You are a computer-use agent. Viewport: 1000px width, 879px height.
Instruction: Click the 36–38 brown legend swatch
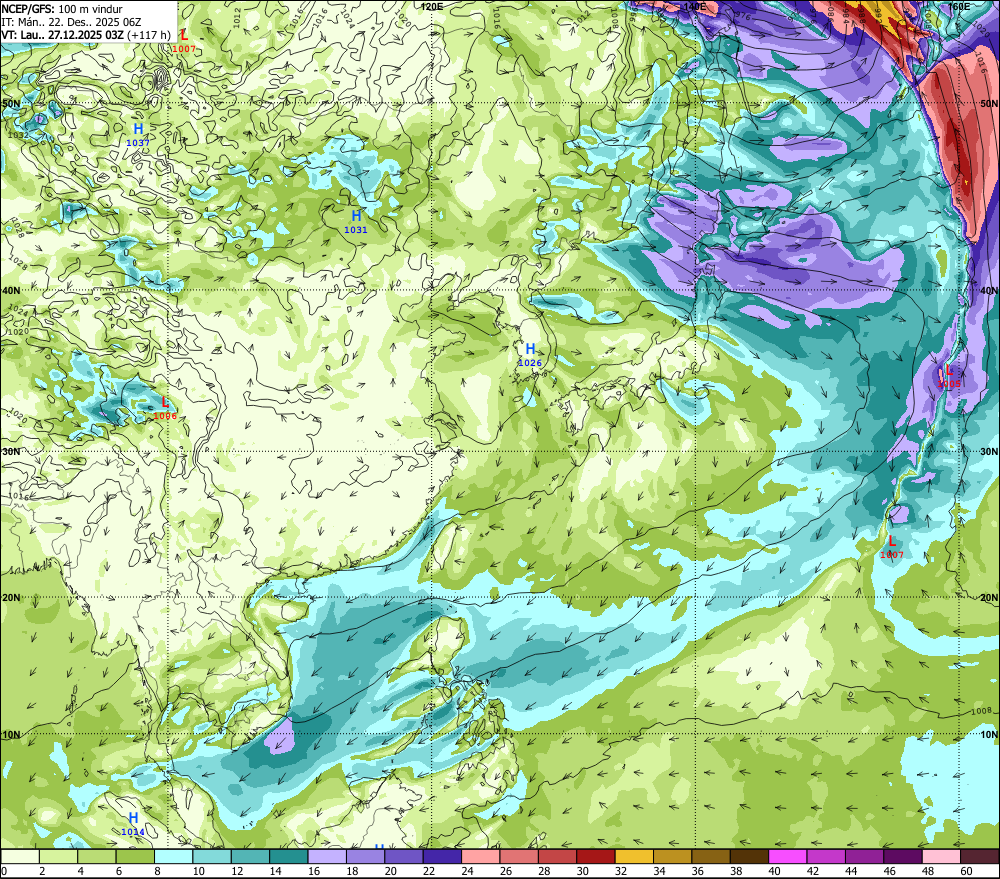(711, 857)
